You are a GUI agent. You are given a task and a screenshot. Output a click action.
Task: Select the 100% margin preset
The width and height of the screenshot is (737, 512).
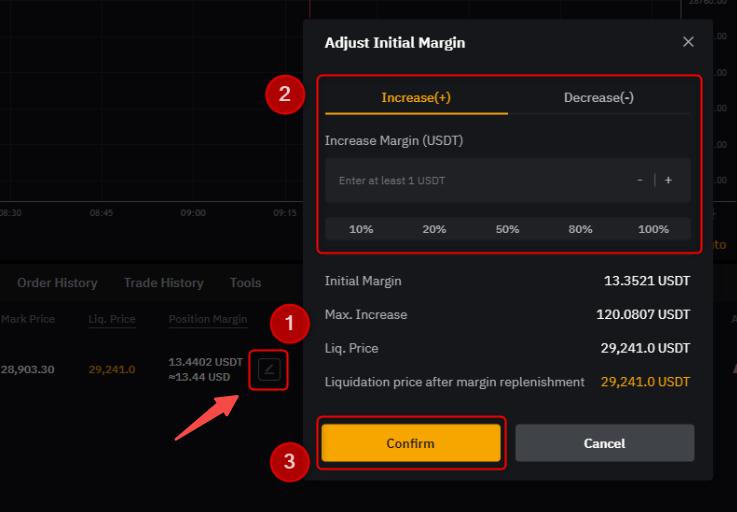pos(653,229)
